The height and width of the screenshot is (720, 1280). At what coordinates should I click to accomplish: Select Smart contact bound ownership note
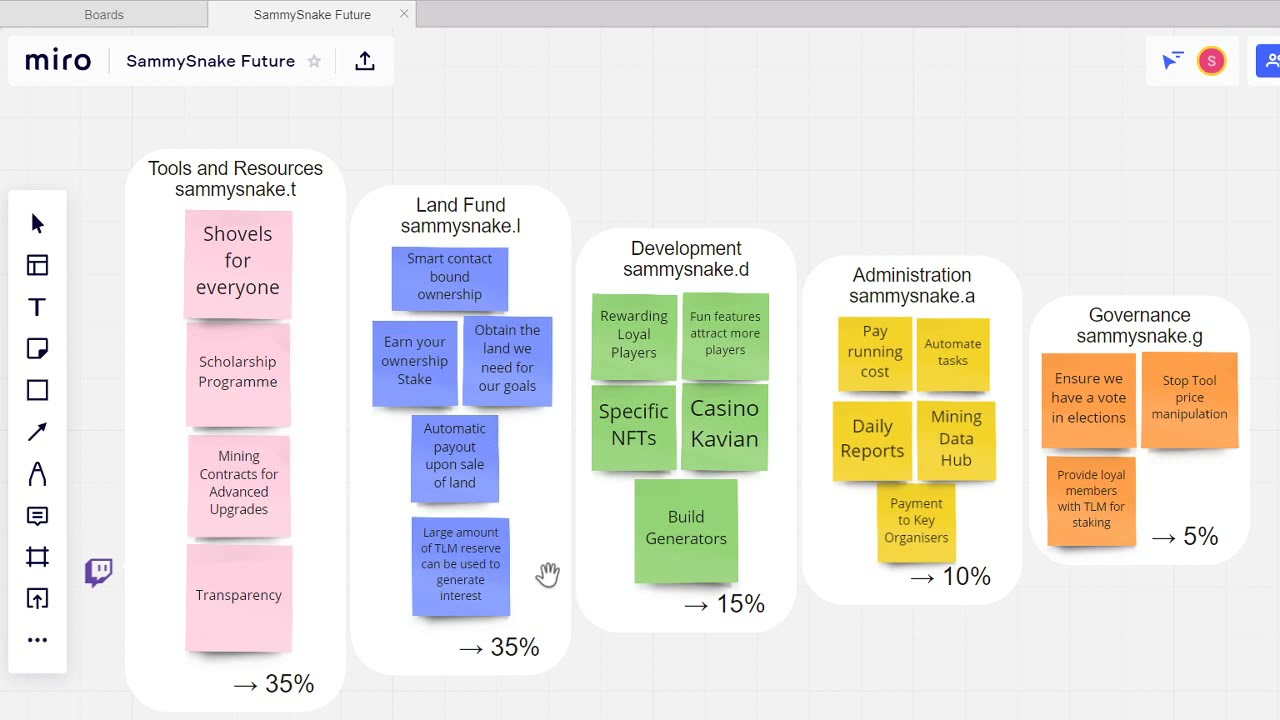point(450,278)
